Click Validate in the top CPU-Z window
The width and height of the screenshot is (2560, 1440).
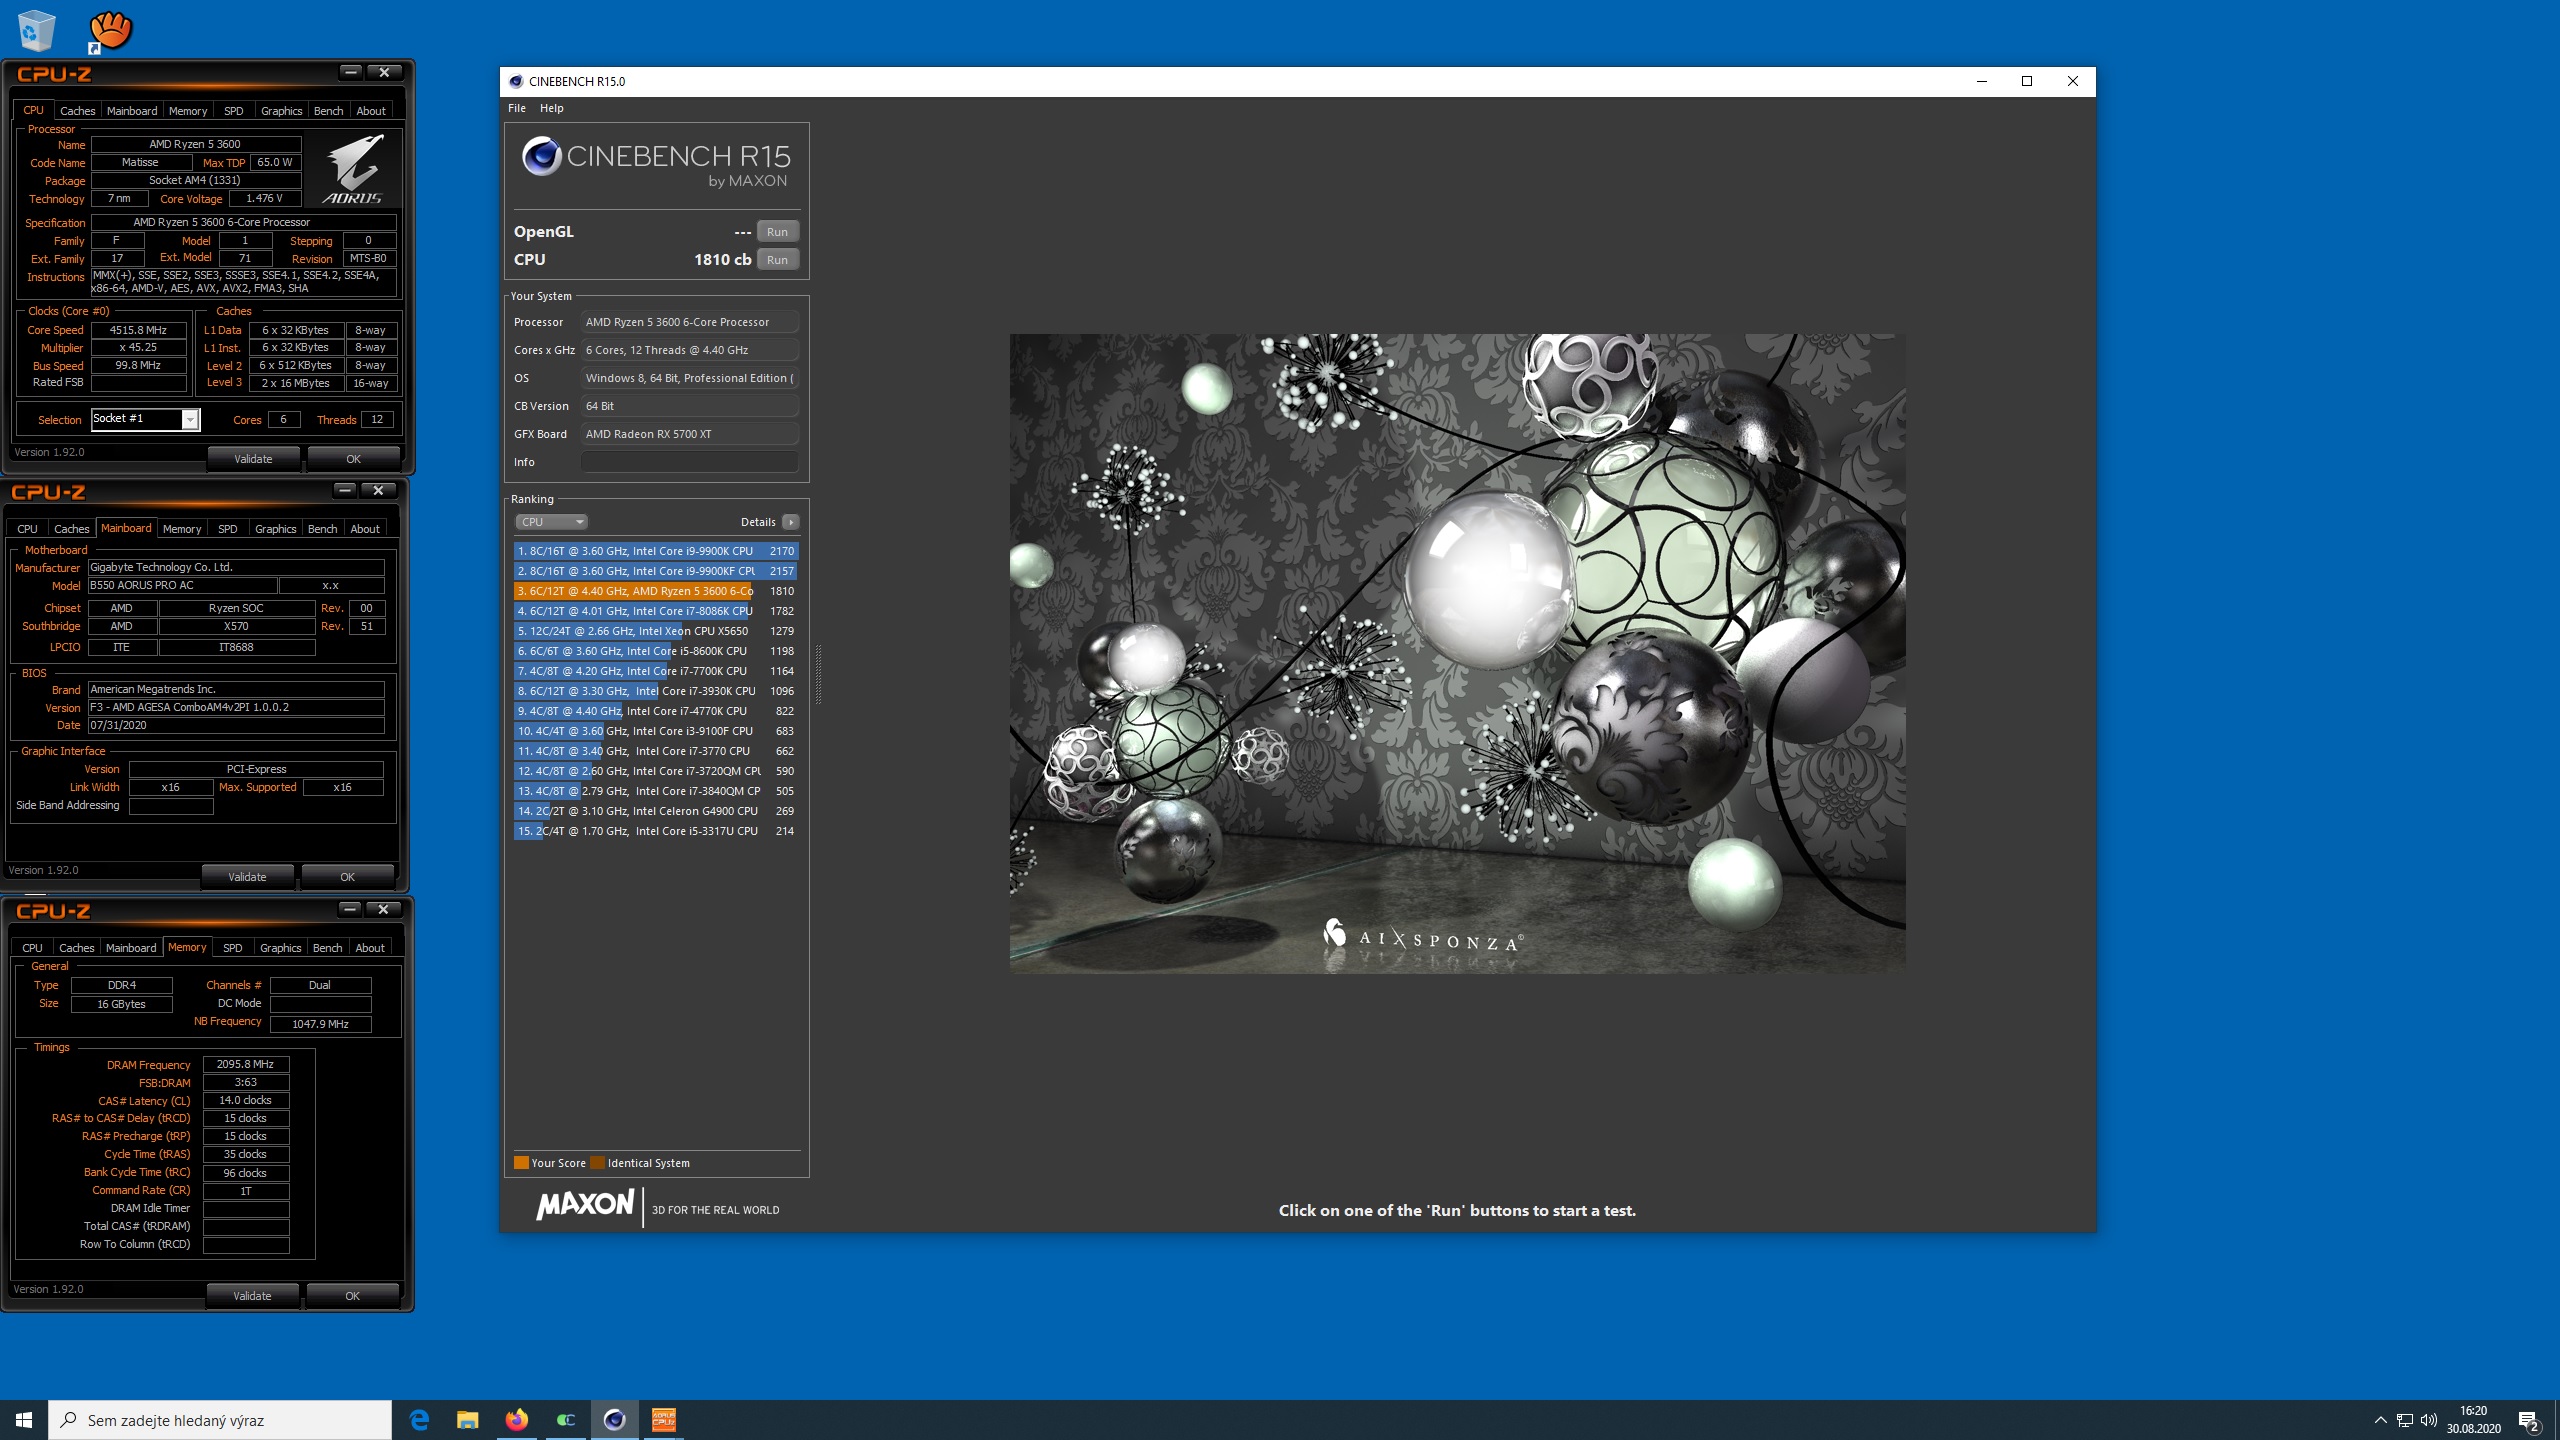[x=253, y=459]
